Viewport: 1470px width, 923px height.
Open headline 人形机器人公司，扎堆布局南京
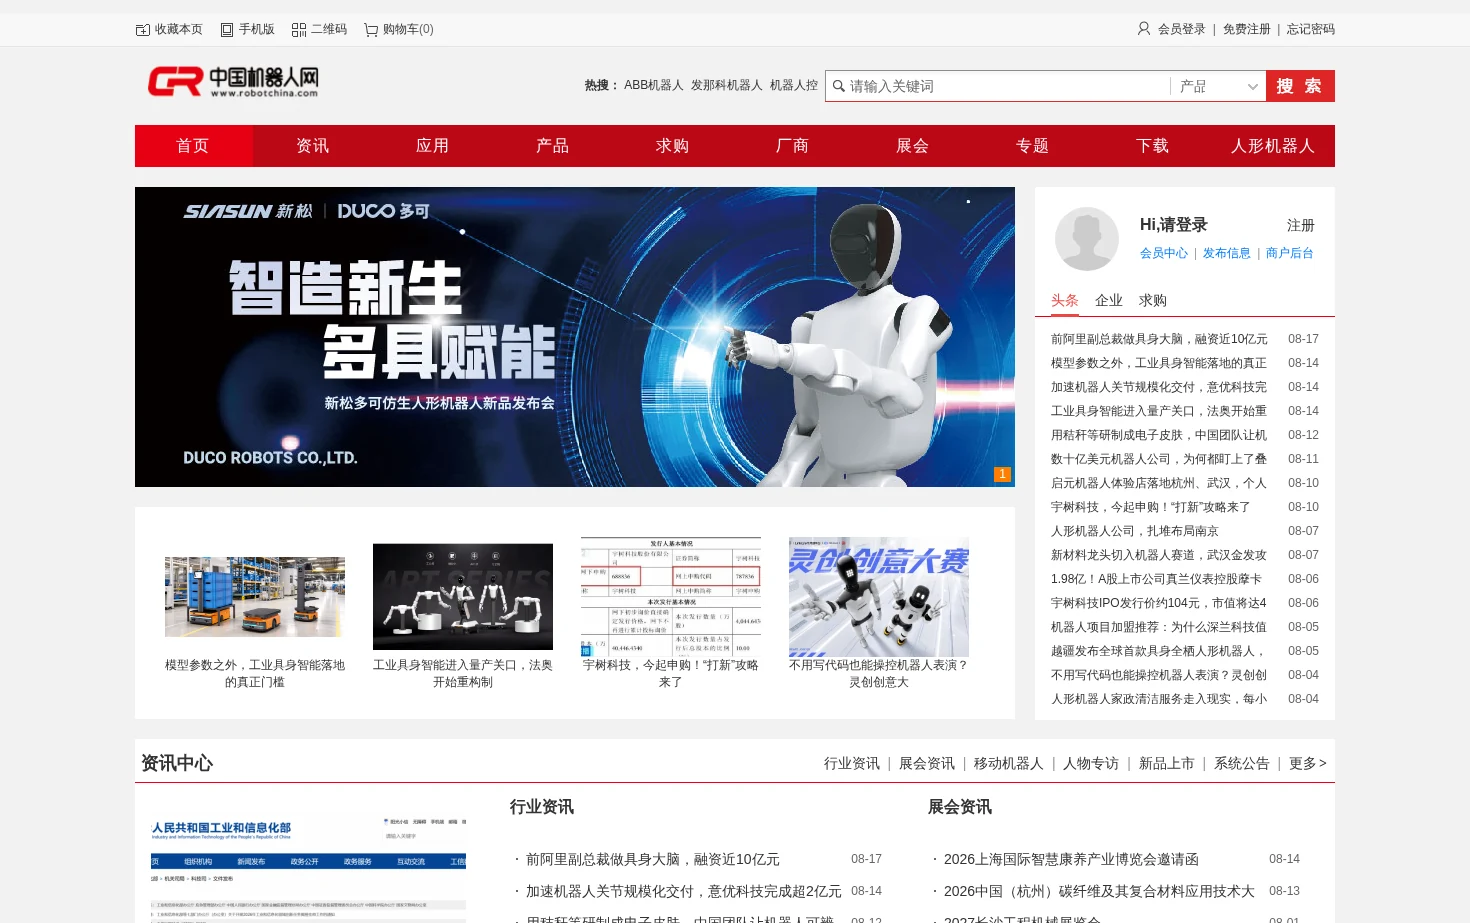click(1135, 532)
